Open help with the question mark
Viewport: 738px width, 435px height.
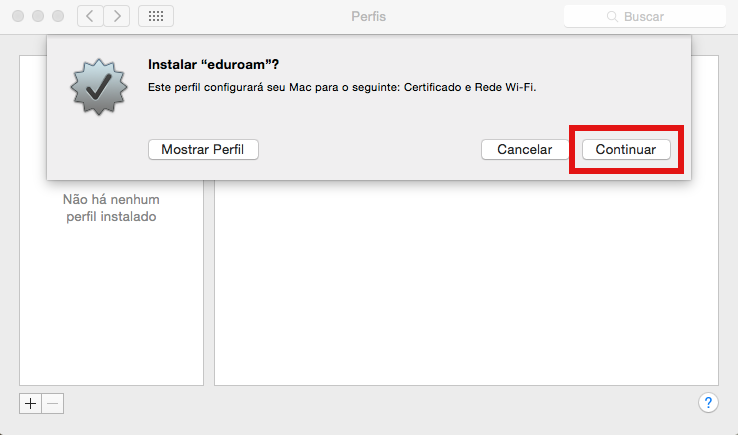pos(708,403)
